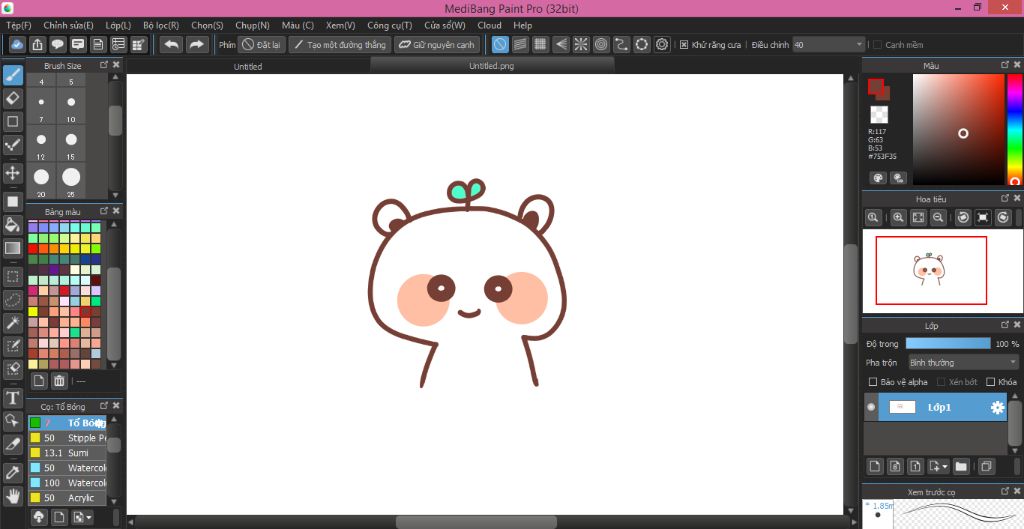Click the Undo arrow in toolbar
The height and width of the screenshot is (529, 1024).
pos(171,45)
